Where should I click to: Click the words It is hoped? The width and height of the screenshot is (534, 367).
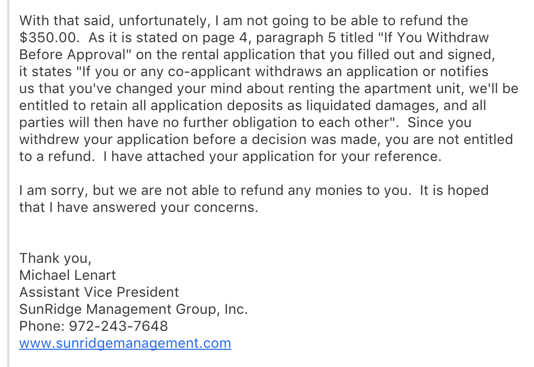pyautogui.click(x=454, y=190)
